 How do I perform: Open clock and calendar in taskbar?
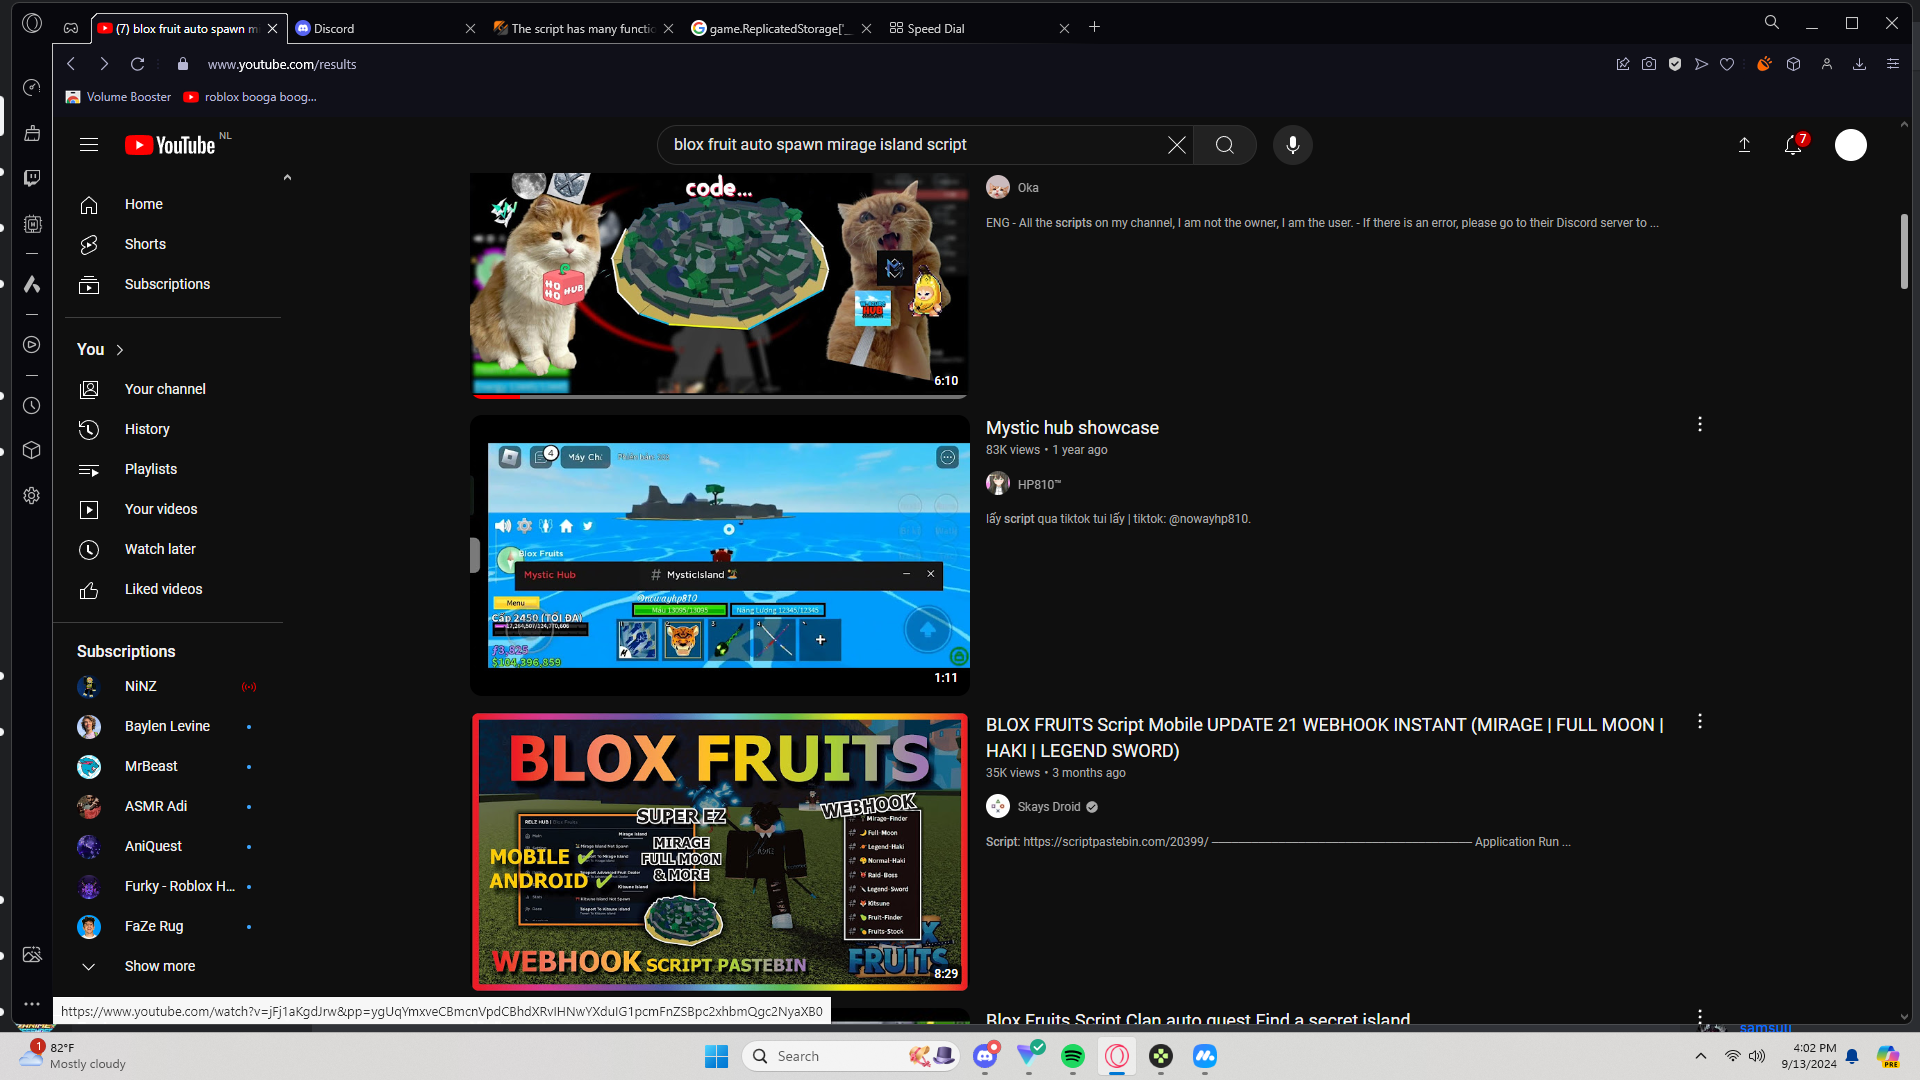click(1808, 1056)
